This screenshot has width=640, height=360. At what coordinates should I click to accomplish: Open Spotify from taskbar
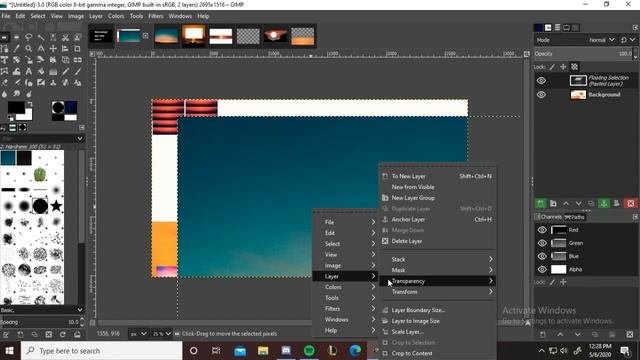pyautogui.click(x=309, y=351)
